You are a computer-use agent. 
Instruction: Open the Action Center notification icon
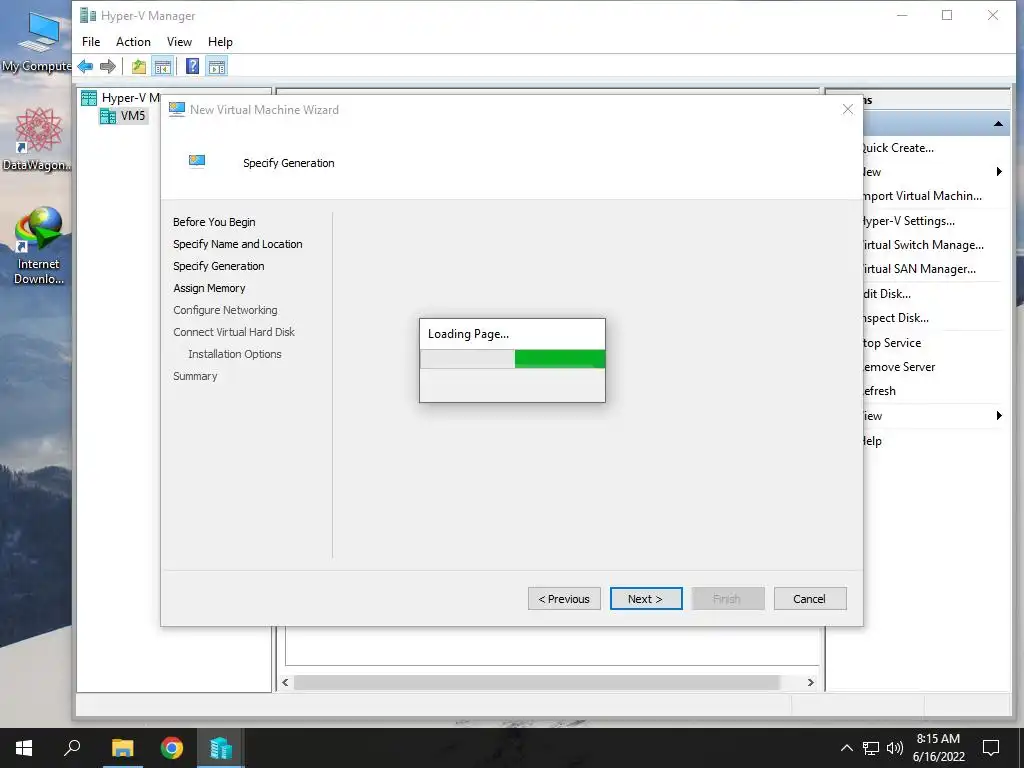pos(991,748)
